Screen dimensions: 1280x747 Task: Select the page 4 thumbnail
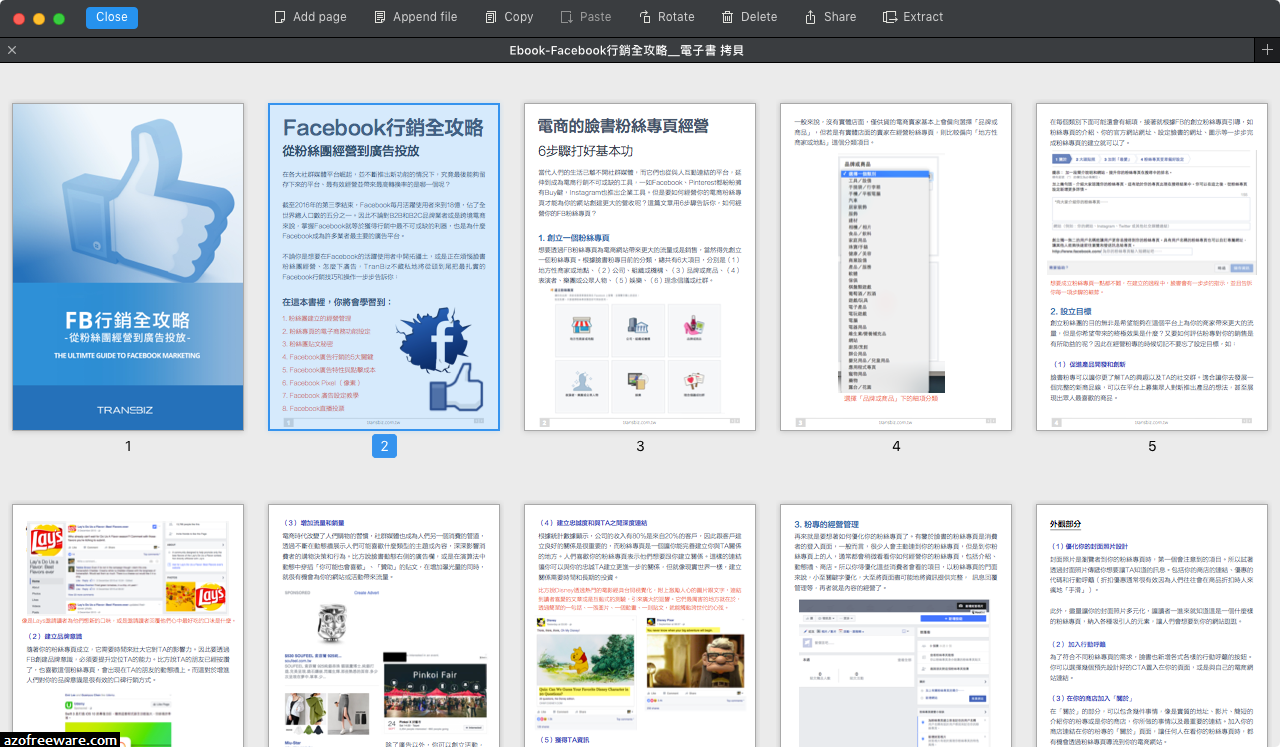[x=896, y=266]
